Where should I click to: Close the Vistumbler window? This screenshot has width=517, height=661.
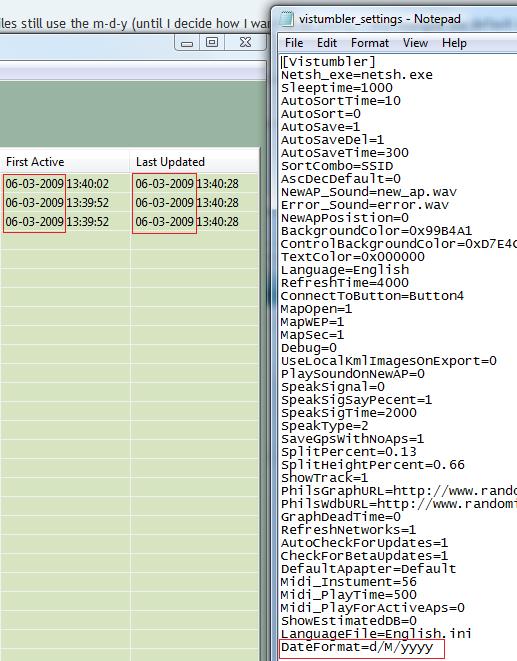pyautogui.click(x=245, y=43)
